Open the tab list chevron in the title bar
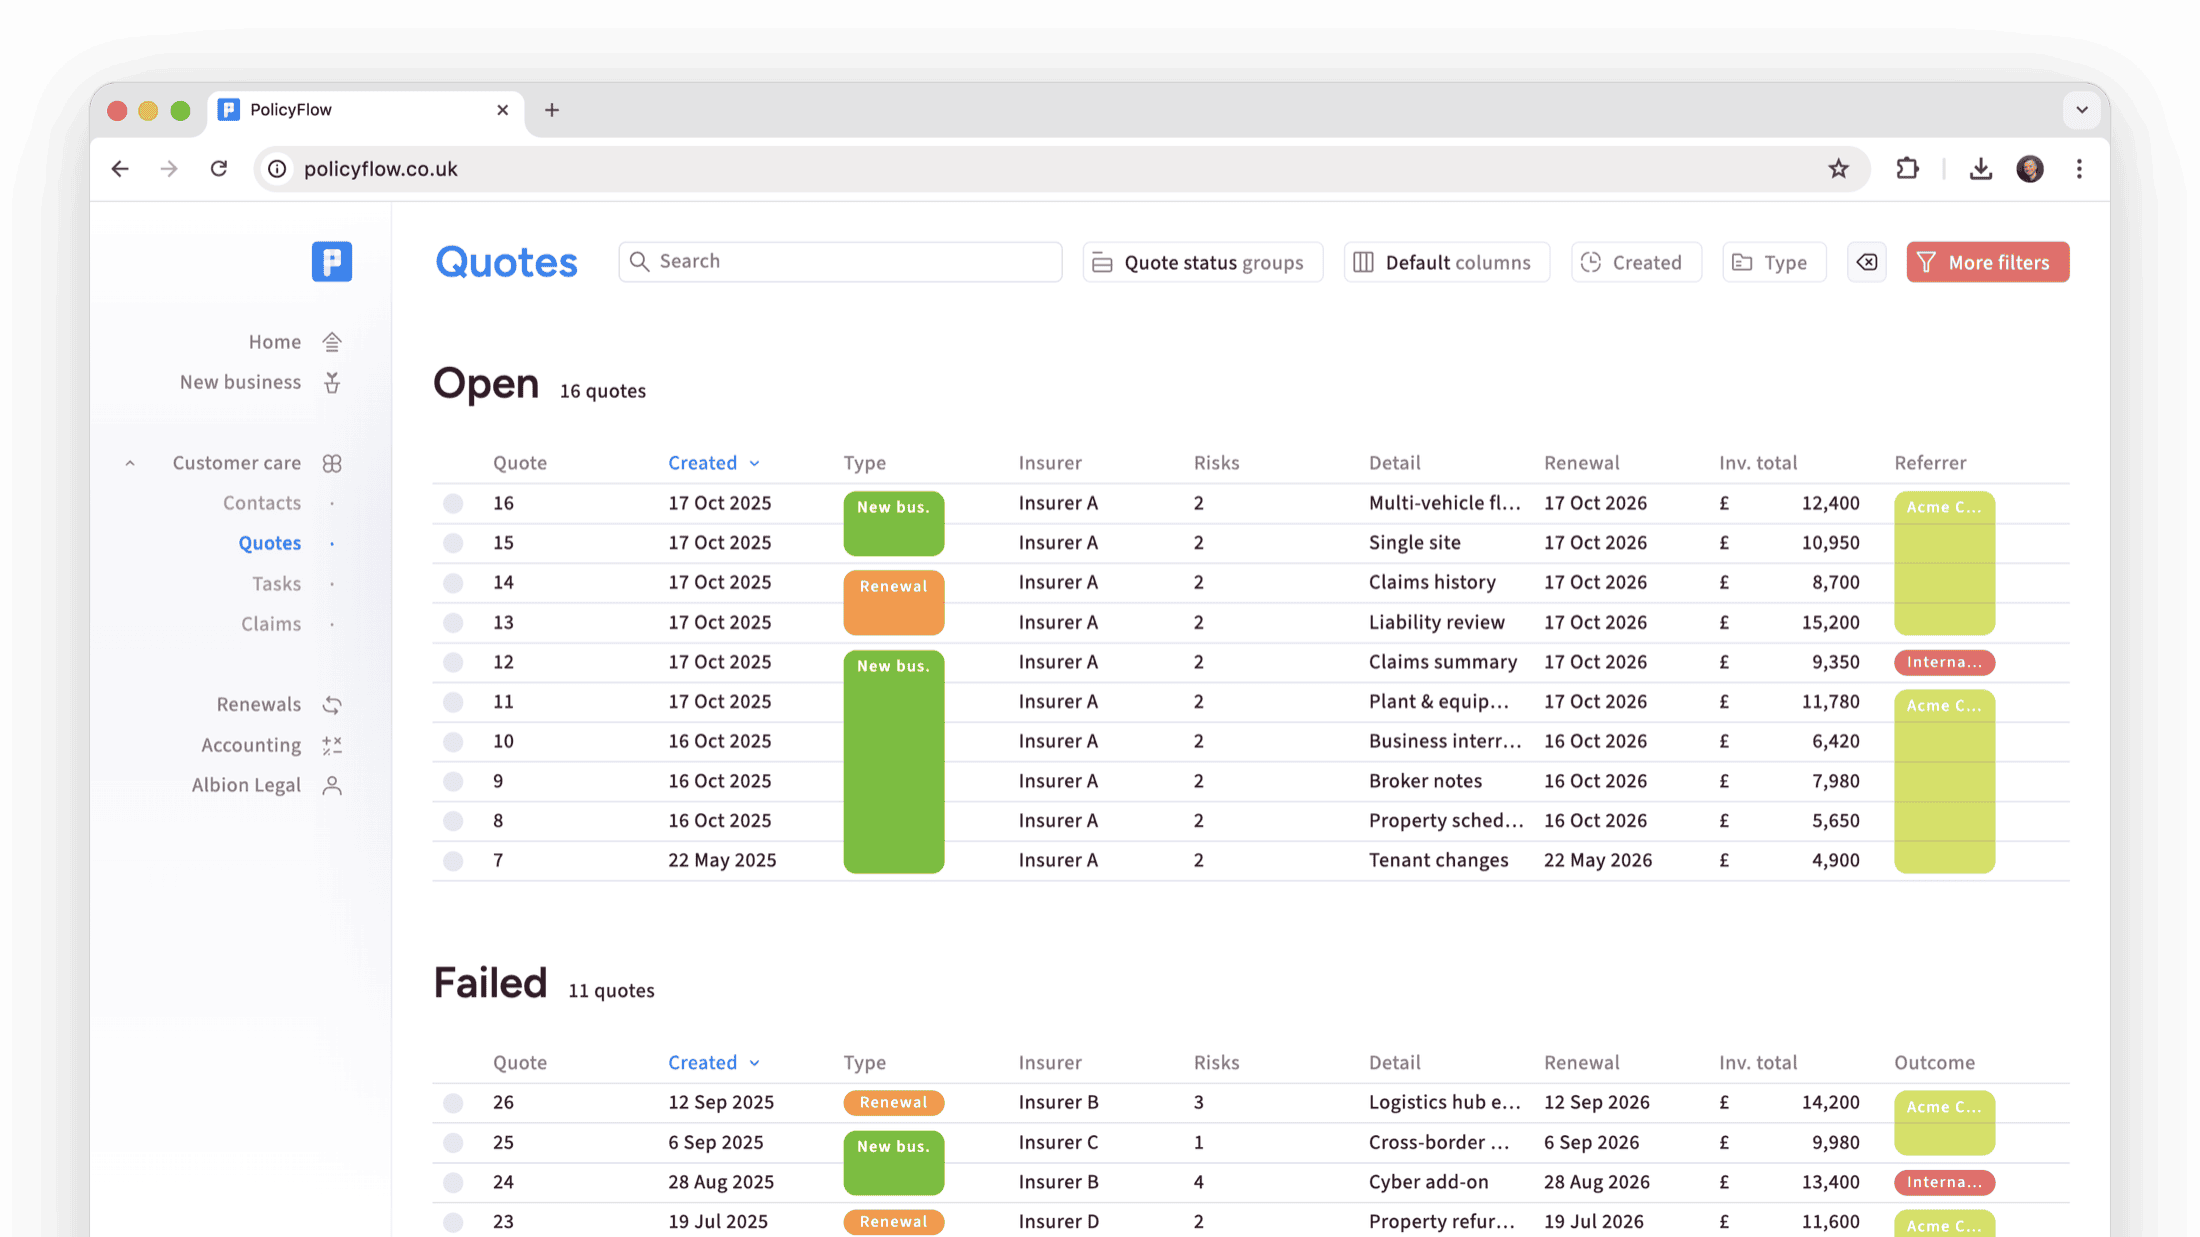This screenshot has height=1237, width=2200. (x=2082, y=110)
